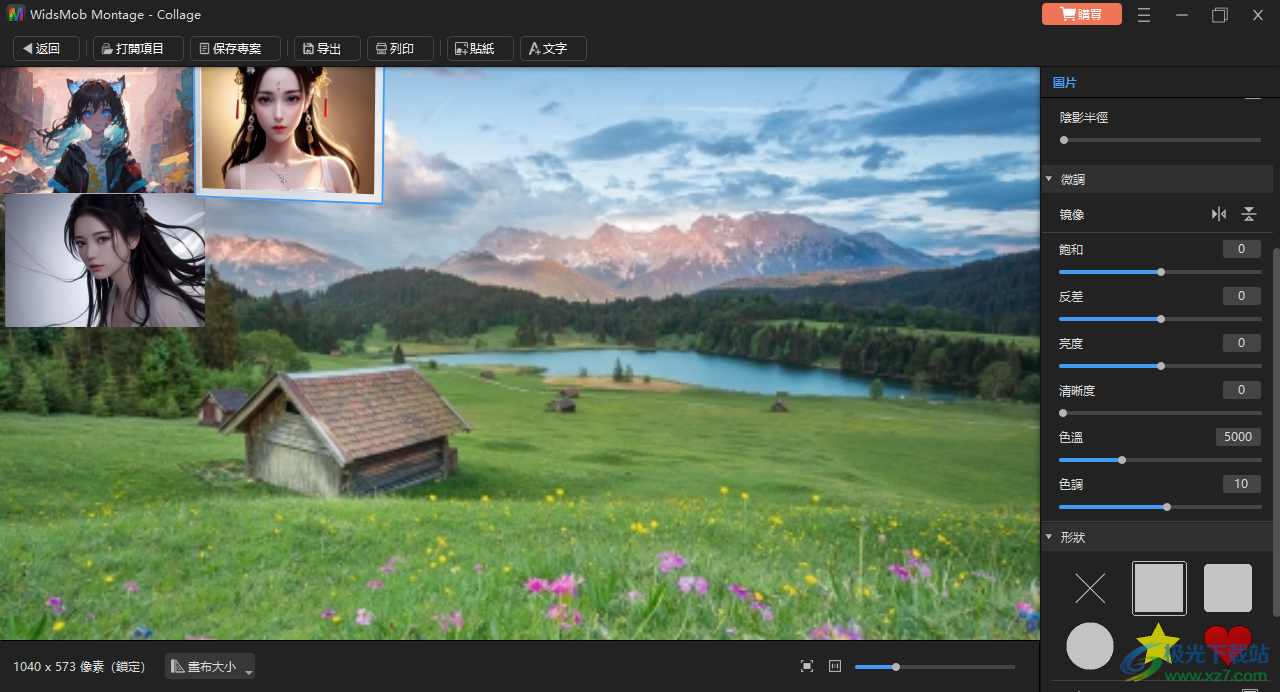The width and height of the screenshot is (1280, 692).
Task: Select the star shape
Action: (x=1159, y=643)
